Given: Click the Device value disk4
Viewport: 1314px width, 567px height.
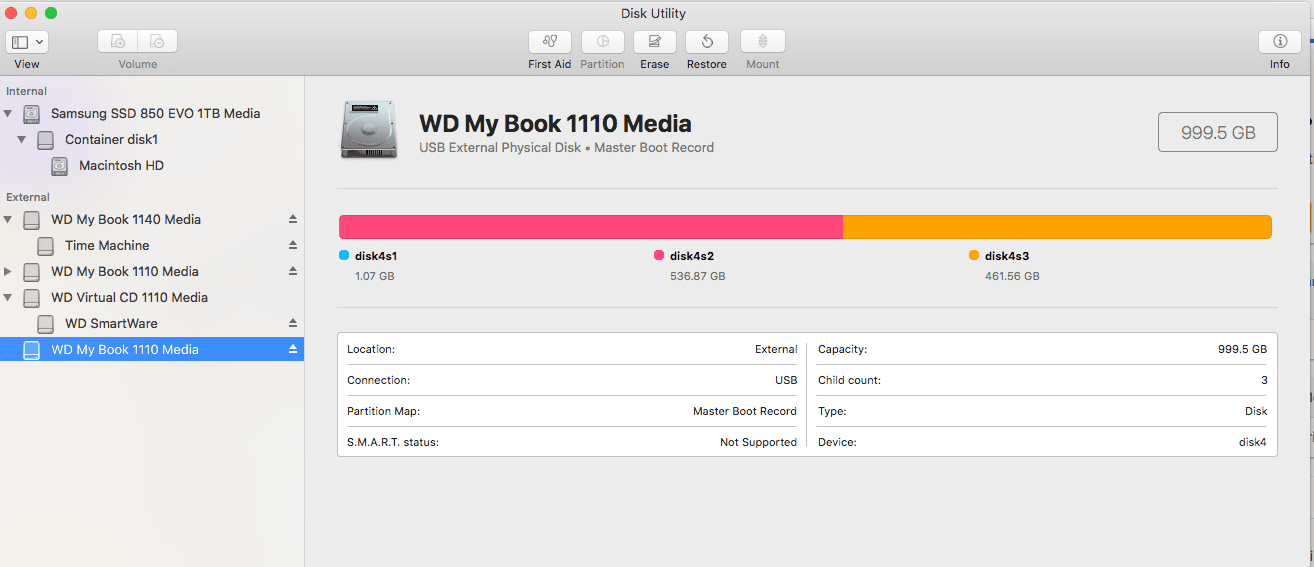Looking at the screenshot, I should [x=1253, y=442].
